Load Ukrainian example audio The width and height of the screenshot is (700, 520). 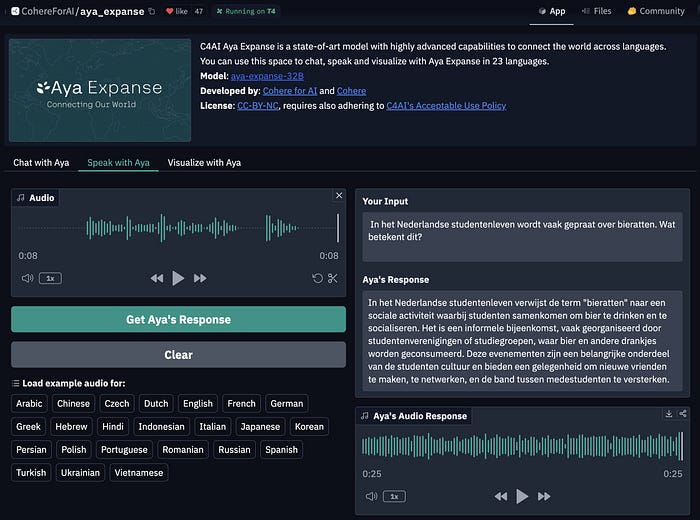click(80, 473)
